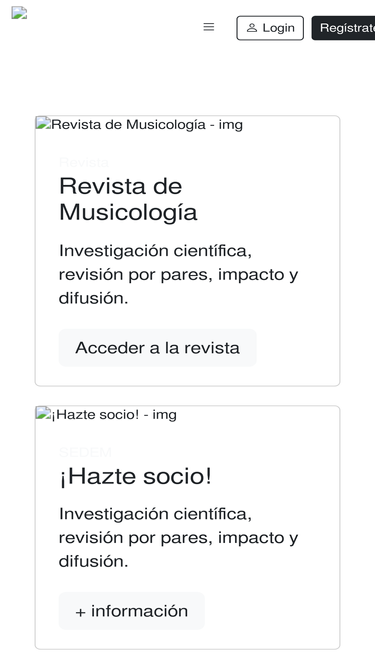Click the faint 'SEDEM' category label

85,452
